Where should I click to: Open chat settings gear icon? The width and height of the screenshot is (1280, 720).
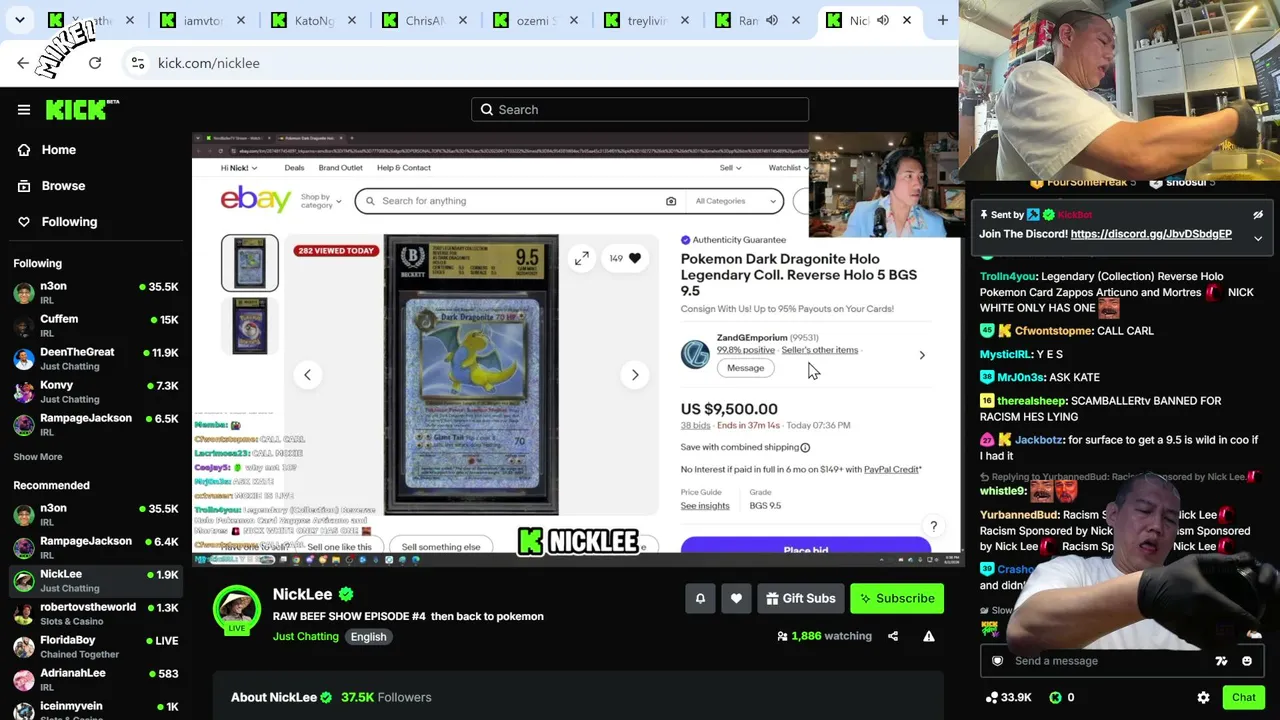[1203, 698]
